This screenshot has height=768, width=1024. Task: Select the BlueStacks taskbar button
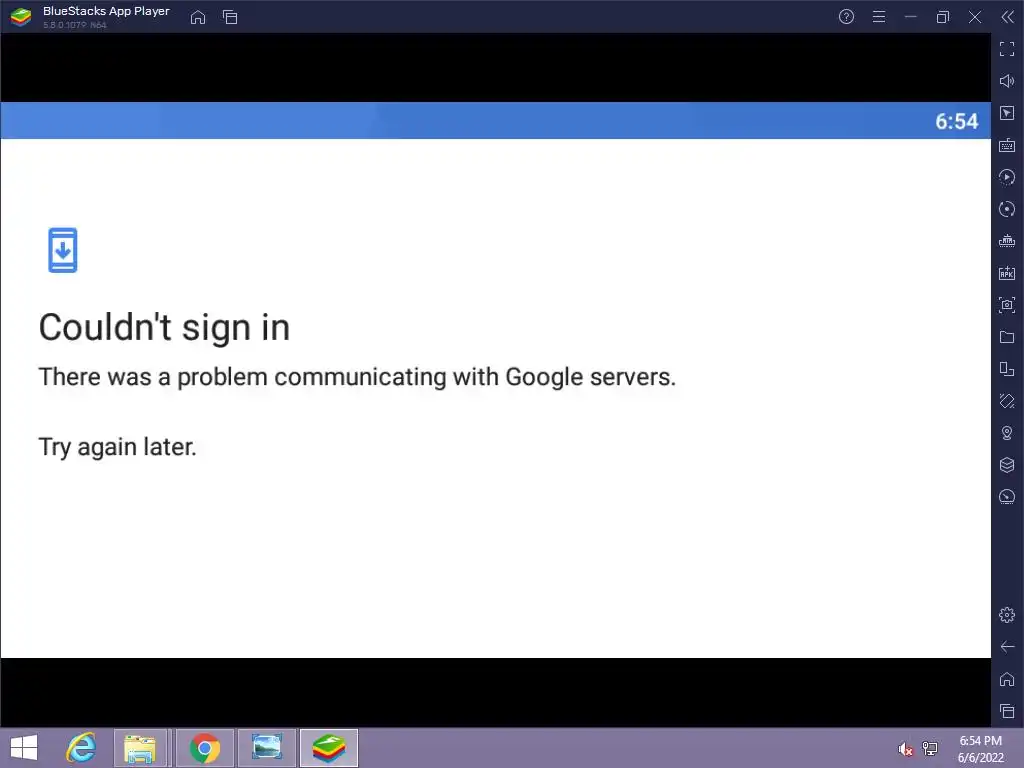(329, 748)
